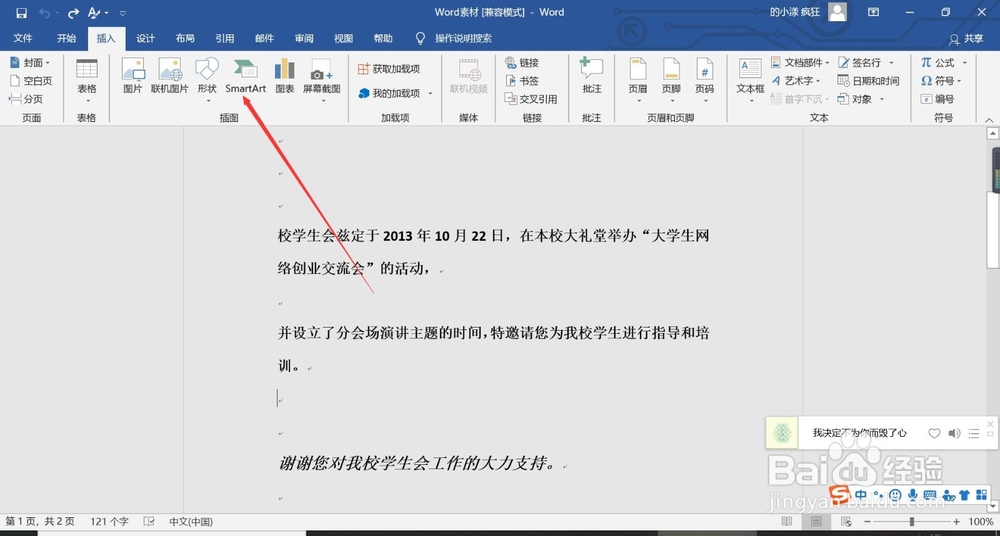Insert an equation with 公式
Screen dimensions: 1000x536
pyautogui.click(x=944, y=63)
